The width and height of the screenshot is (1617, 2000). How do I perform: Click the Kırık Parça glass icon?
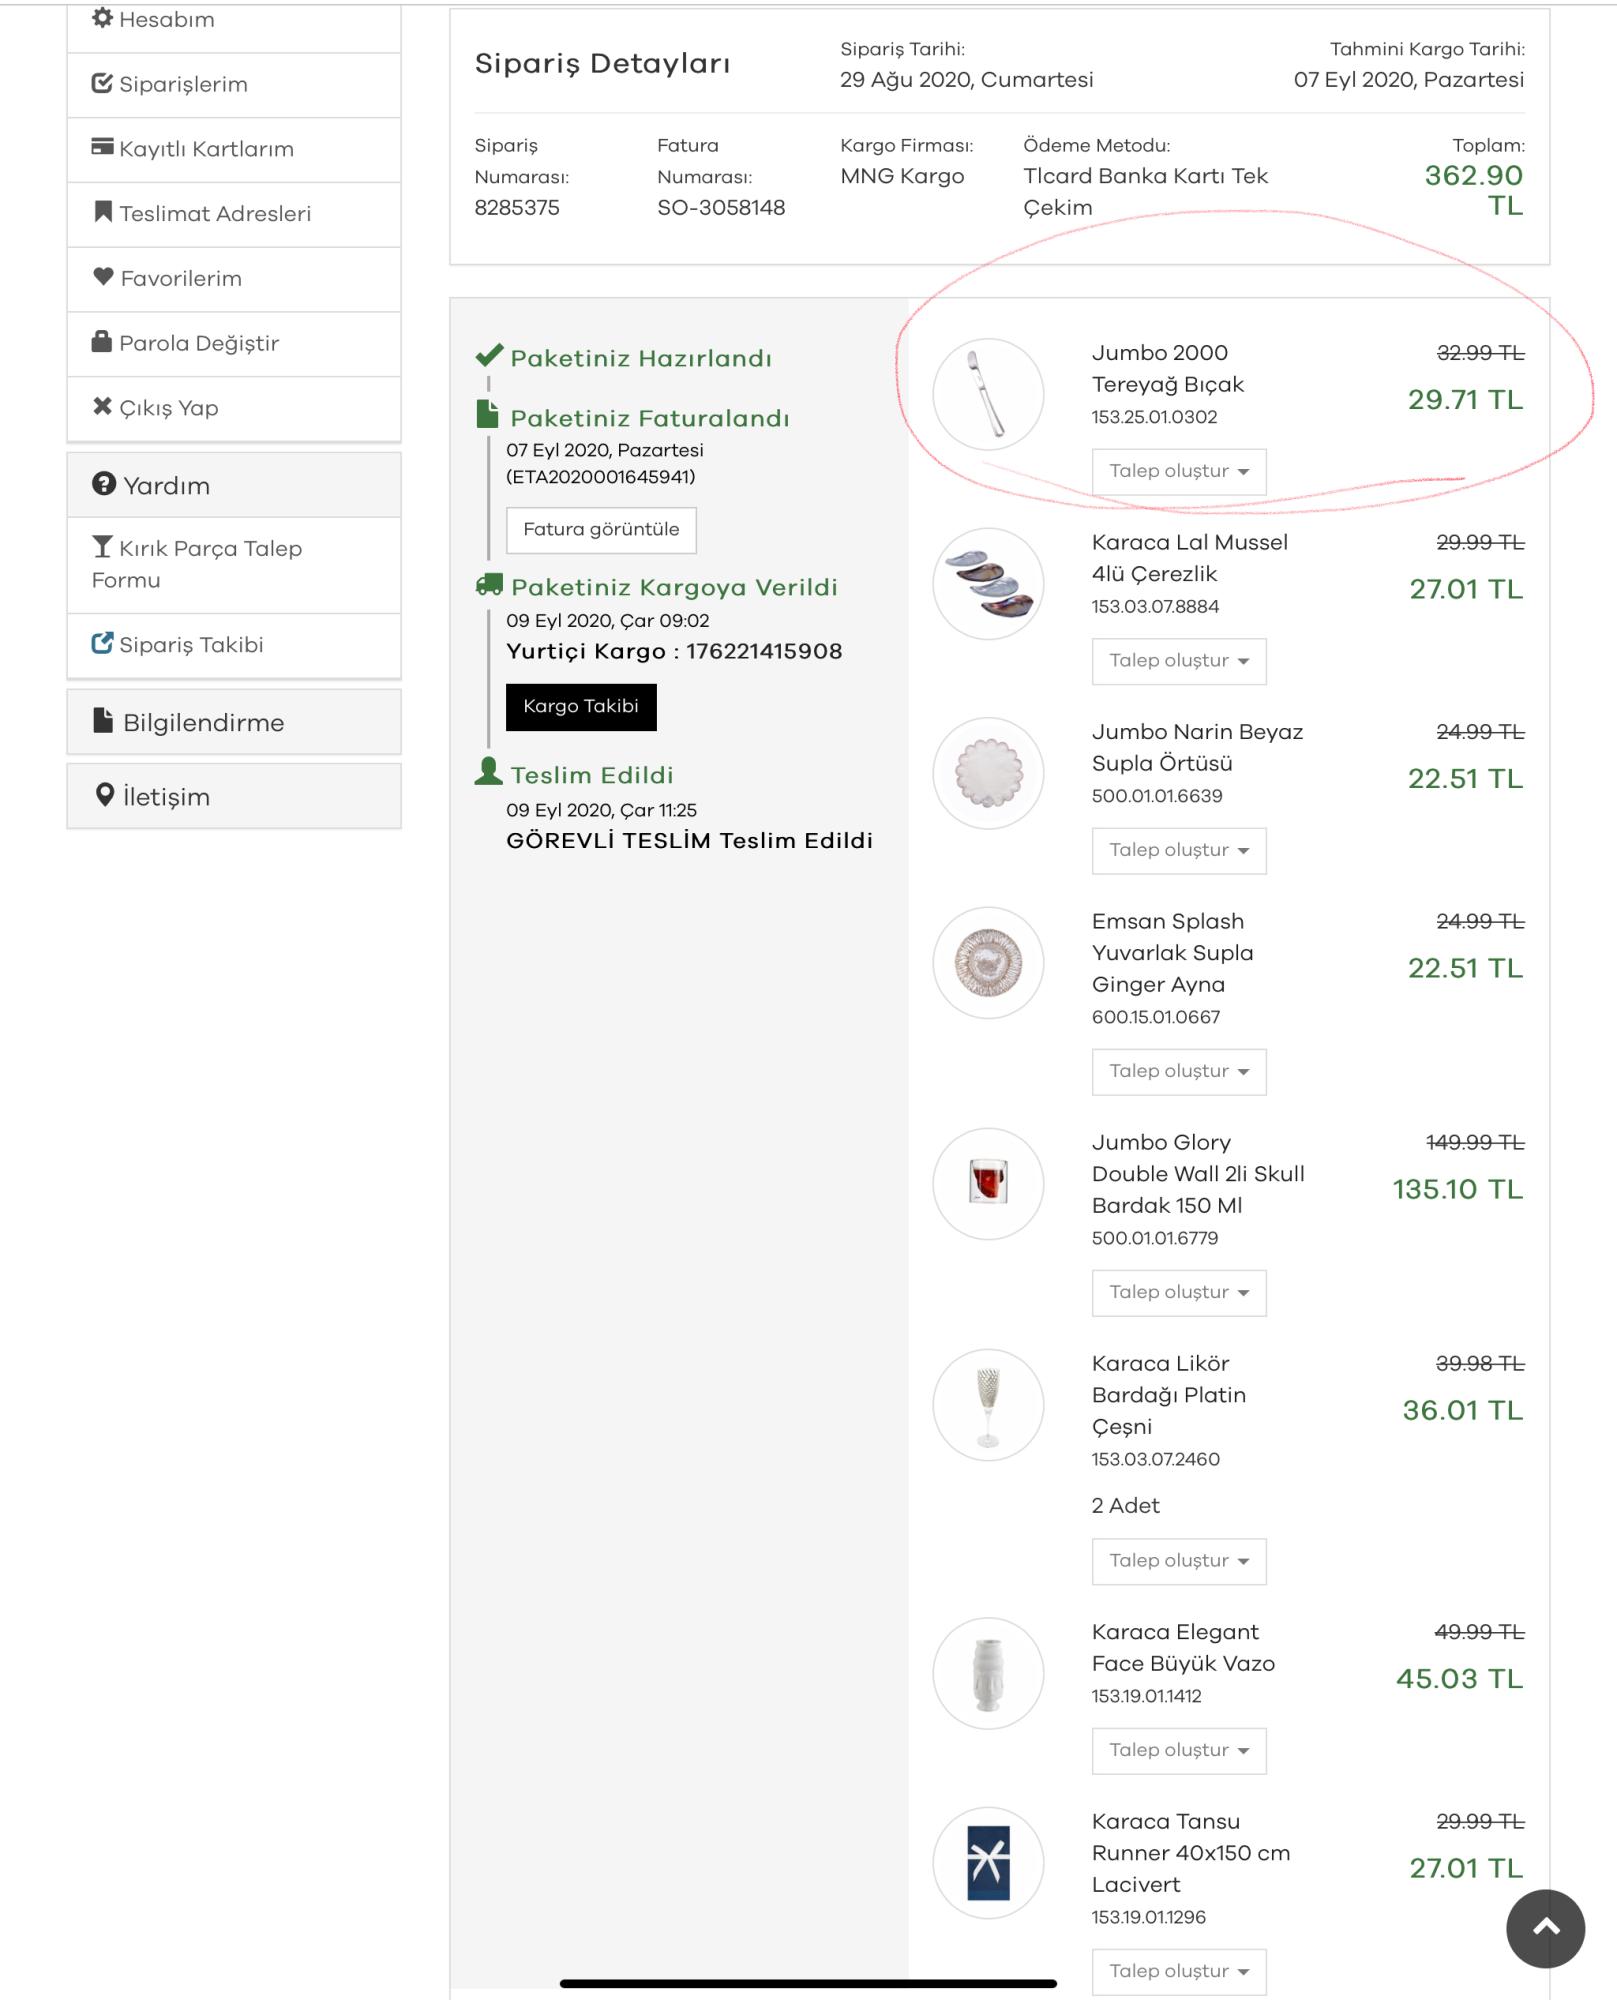coord(102,547)
